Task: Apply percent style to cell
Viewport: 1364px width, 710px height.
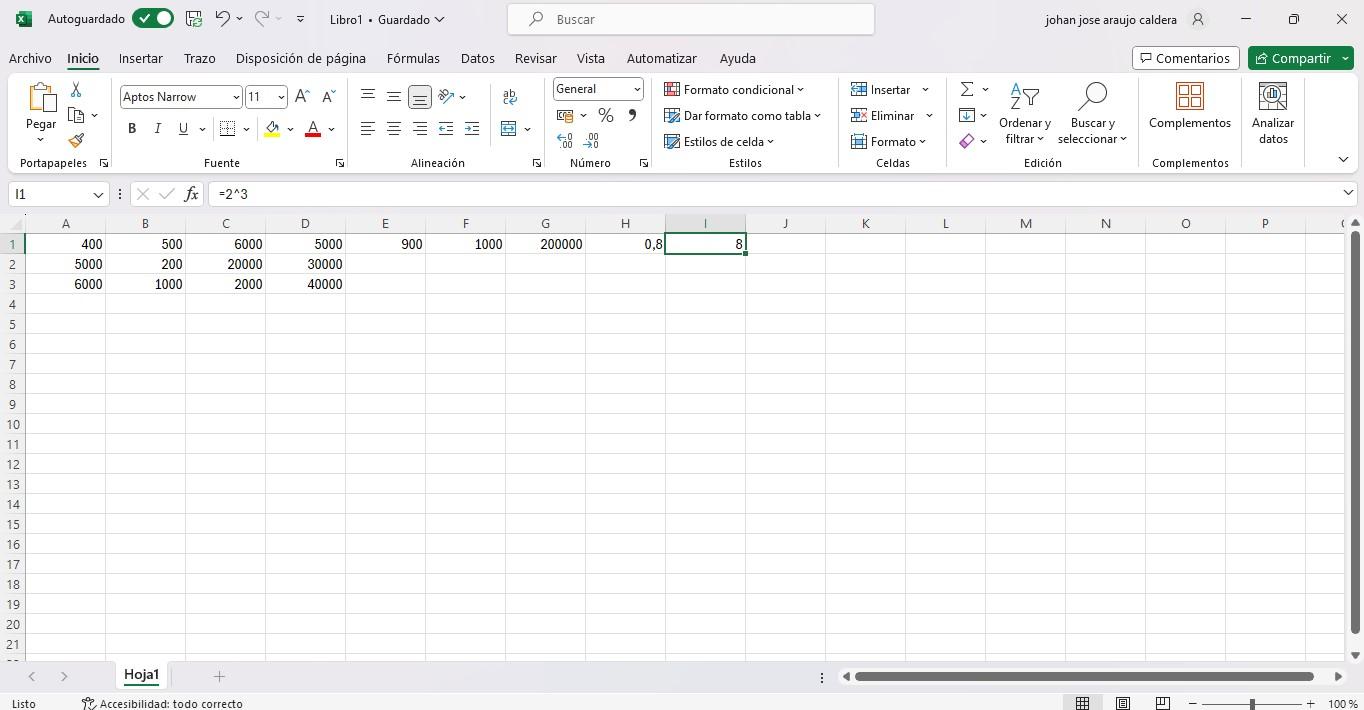Action: (x=605, y=116)
